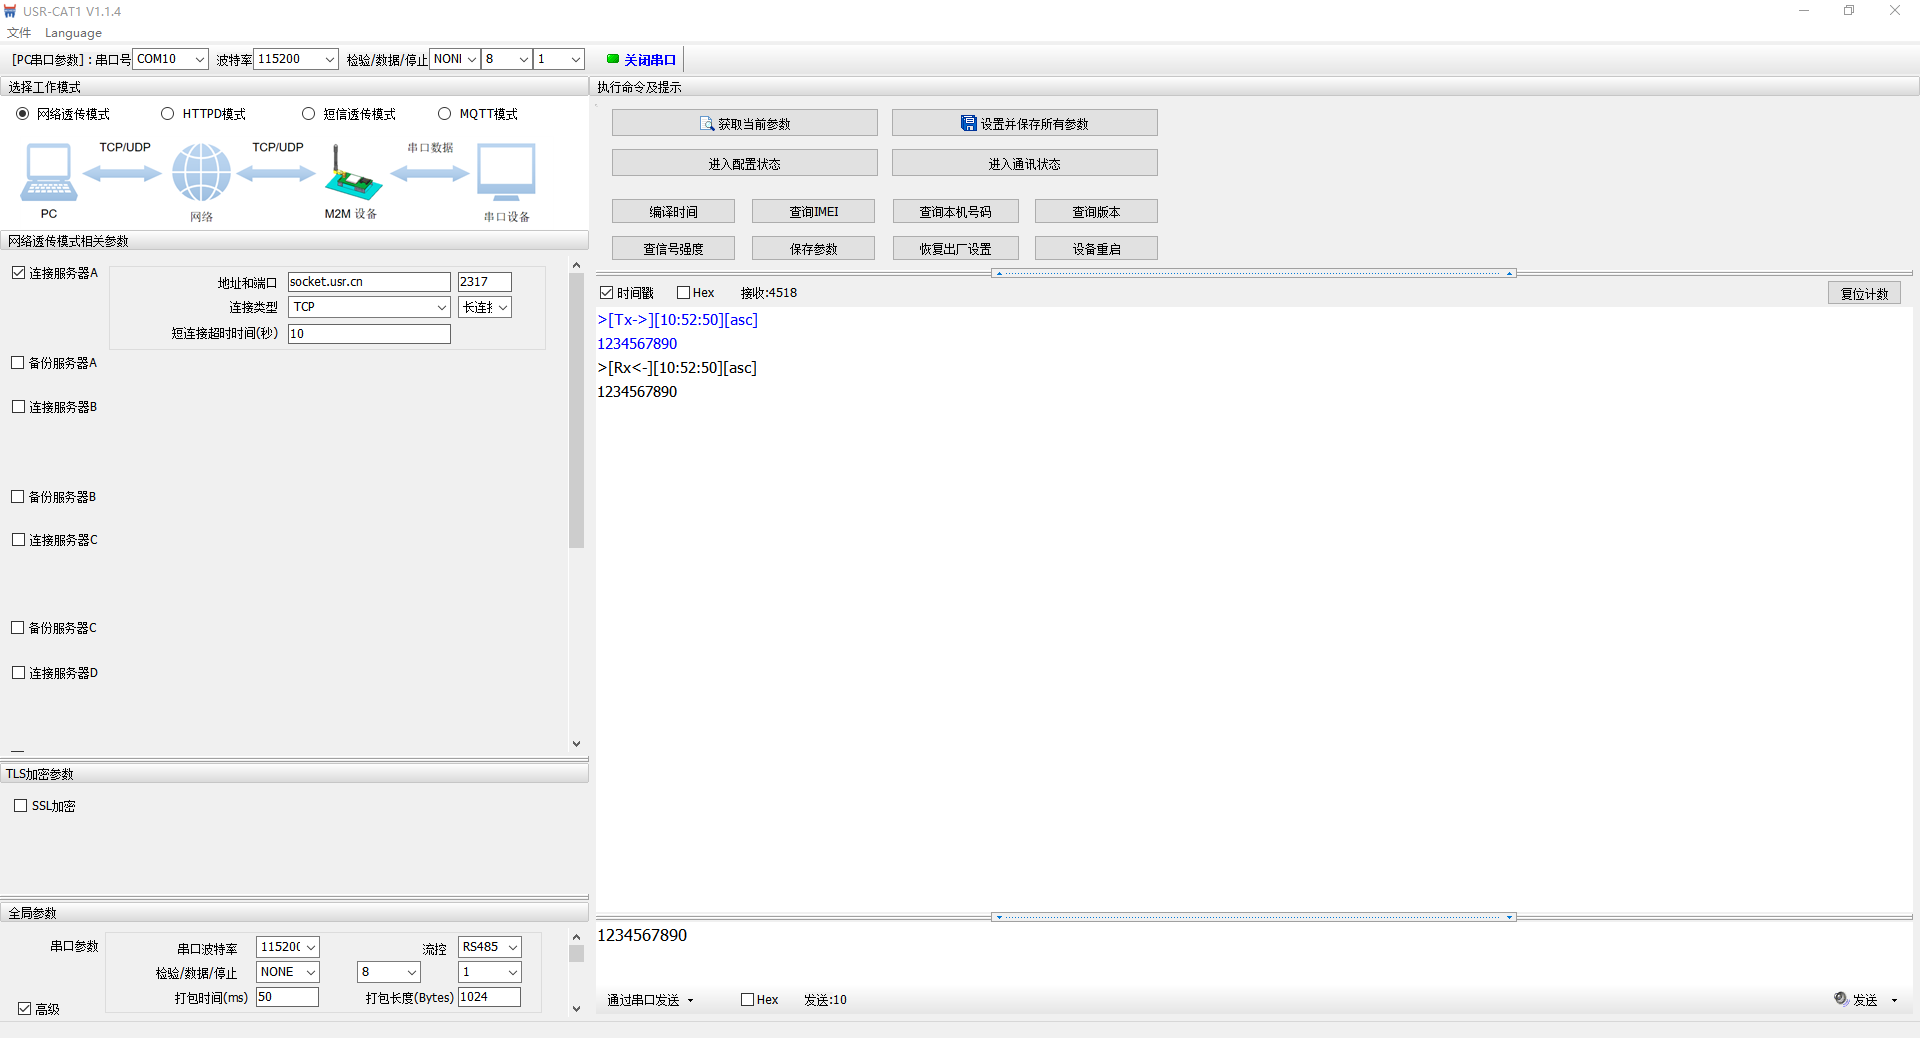
Task: Click the query IMEI button
Action: [x=813, y=212]
